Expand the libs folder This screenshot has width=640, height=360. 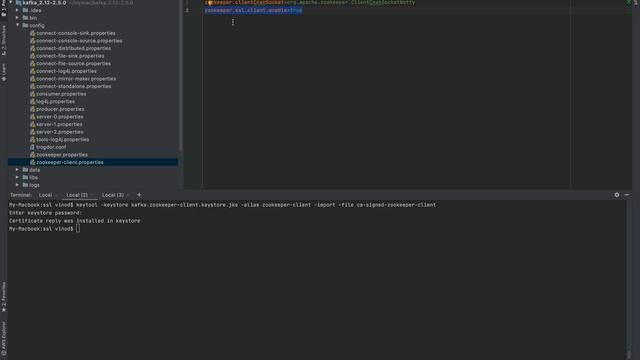[17, 178]
